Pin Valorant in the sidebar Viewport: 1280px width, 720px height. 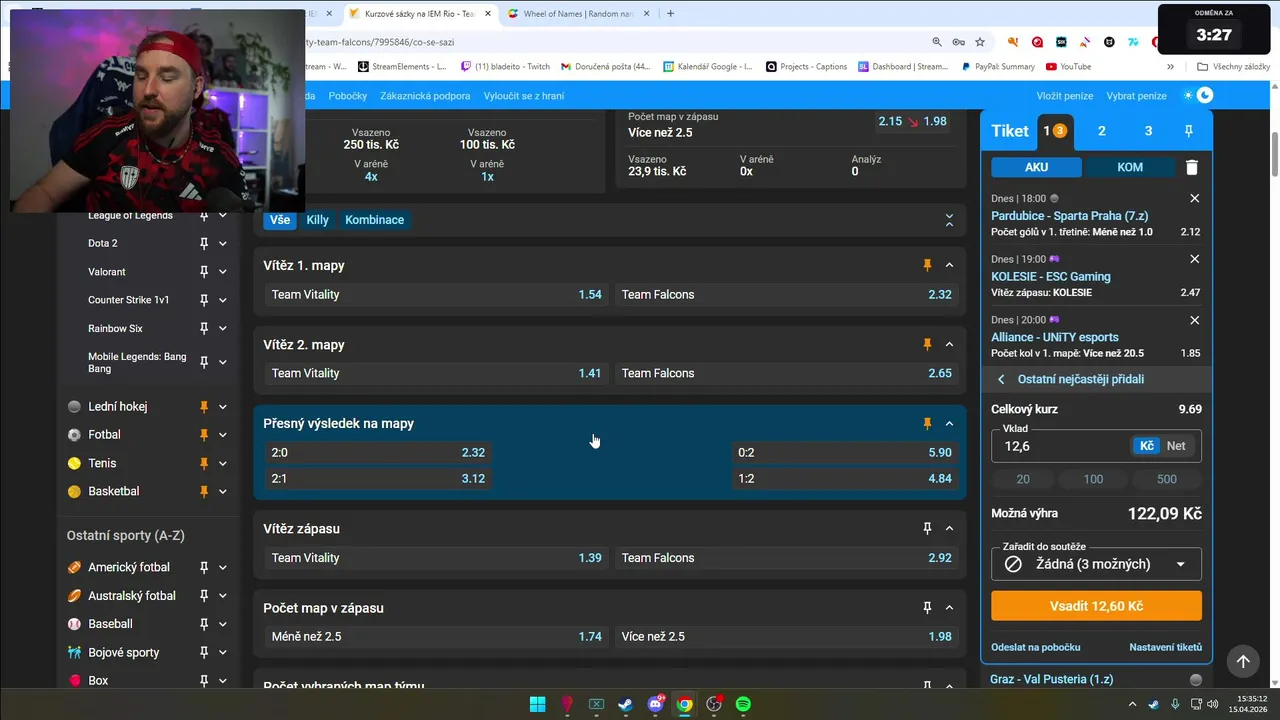point(204,272)
